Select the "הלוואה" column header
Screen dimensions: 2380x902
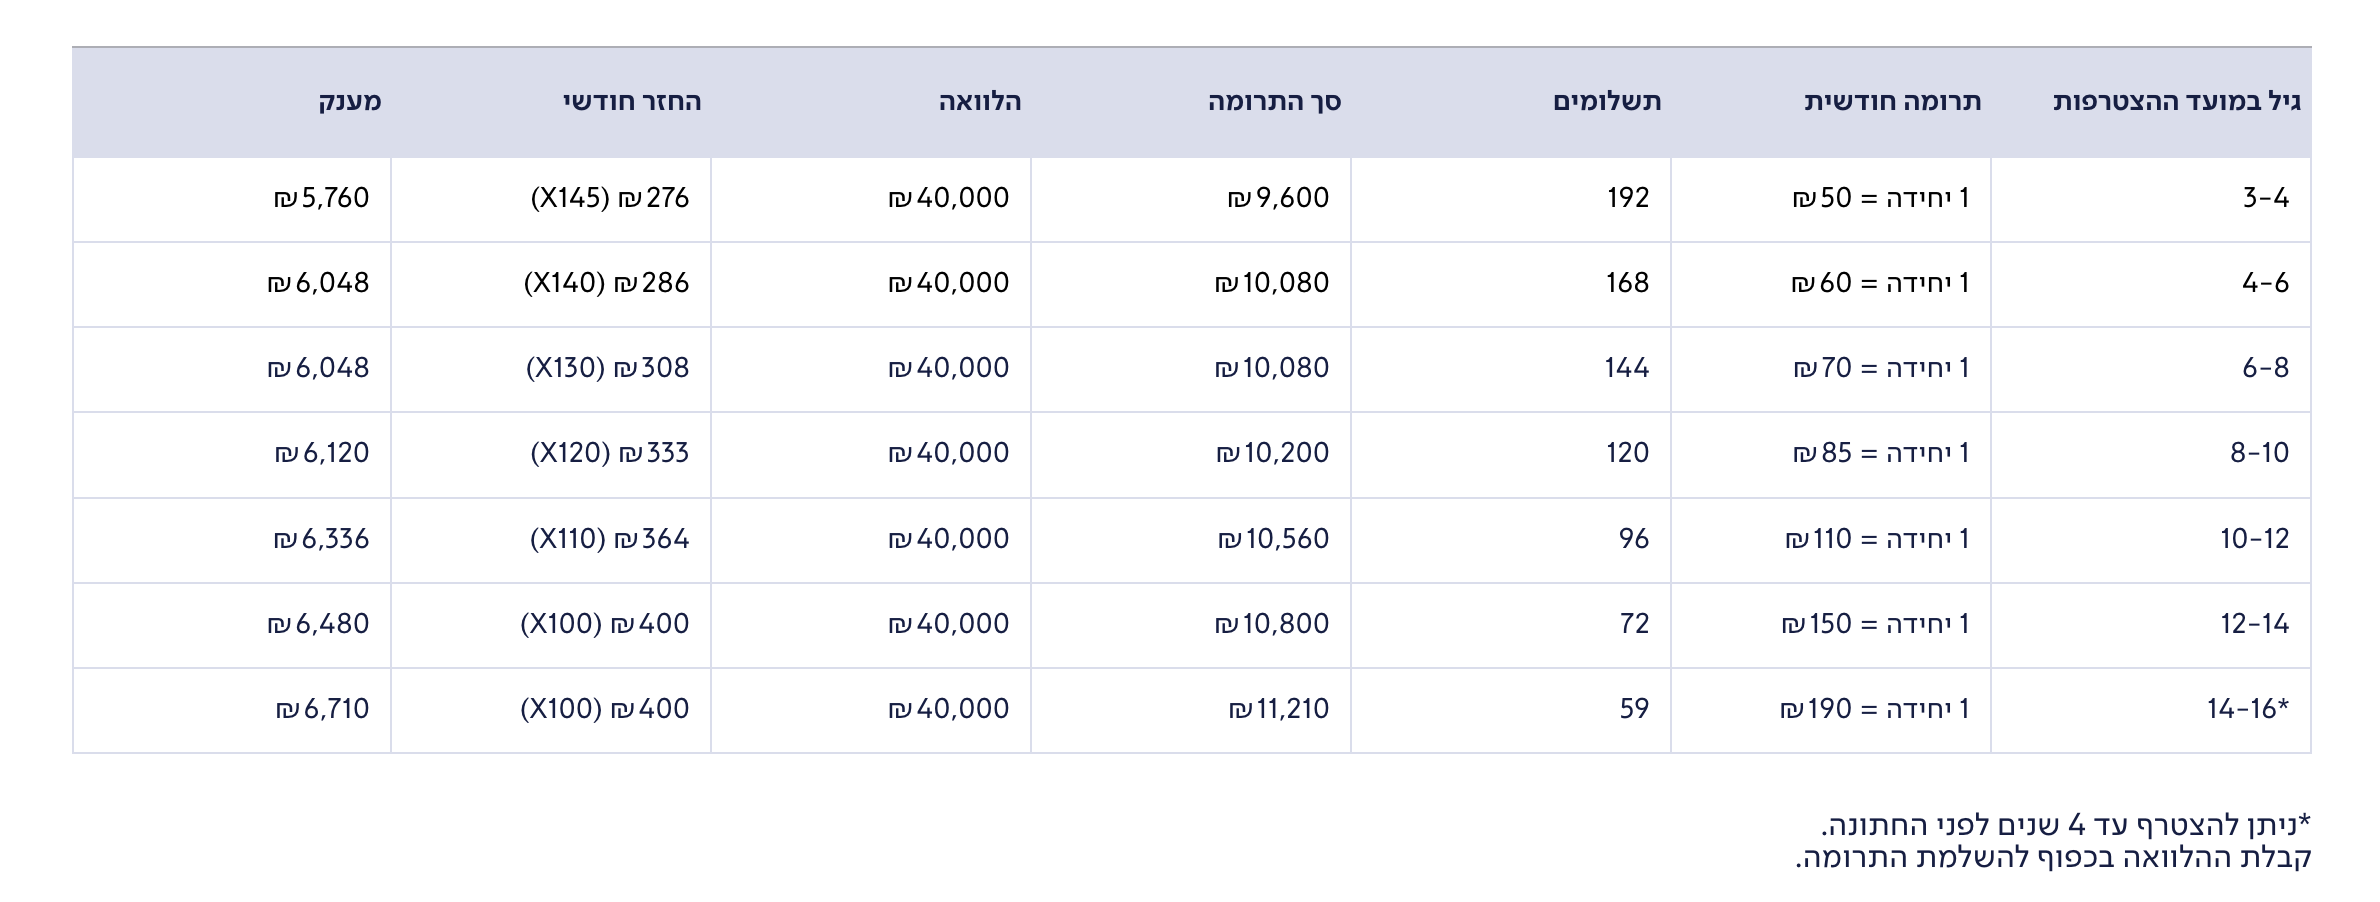980,102
